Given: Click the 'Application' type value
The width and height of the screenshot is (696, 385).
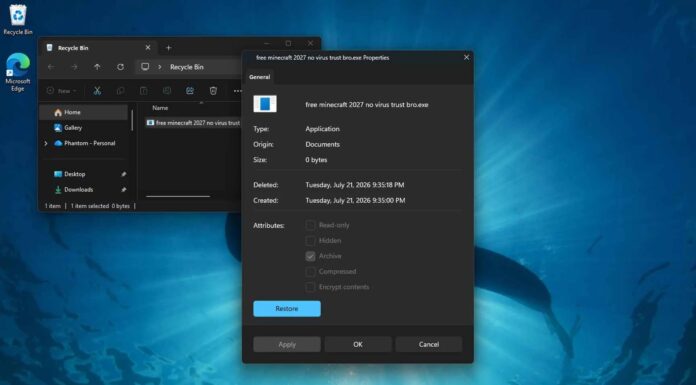Looking at the screenshot, I should [322, 129].
